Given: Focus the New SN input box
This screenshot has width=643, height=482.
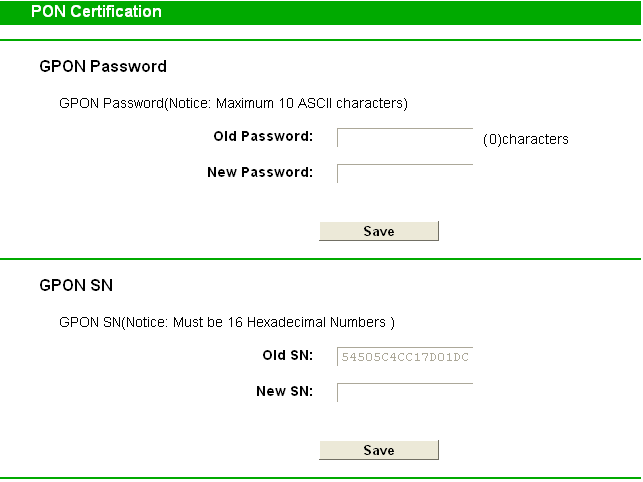Looking at the screenshot, I should pyautogui.click(x=404, y=392).
